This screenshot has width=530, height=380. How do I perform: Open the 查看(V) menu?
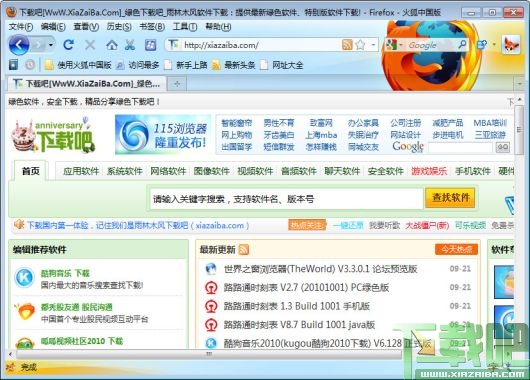(x=86, y=27)
